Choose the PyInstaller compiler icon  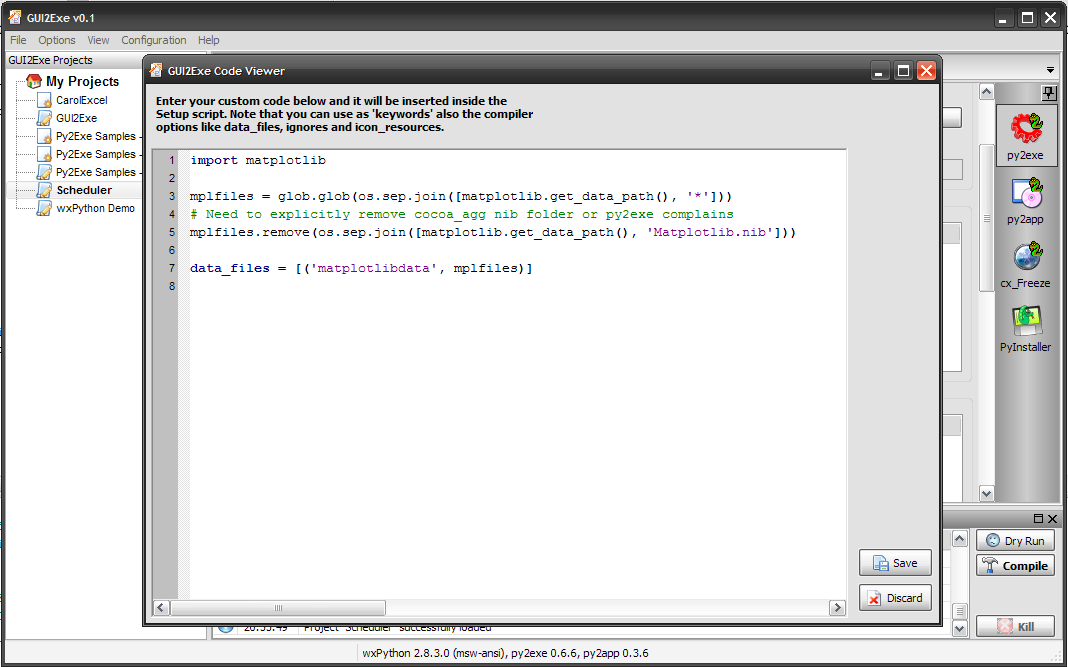click(x=1025, y=322)
